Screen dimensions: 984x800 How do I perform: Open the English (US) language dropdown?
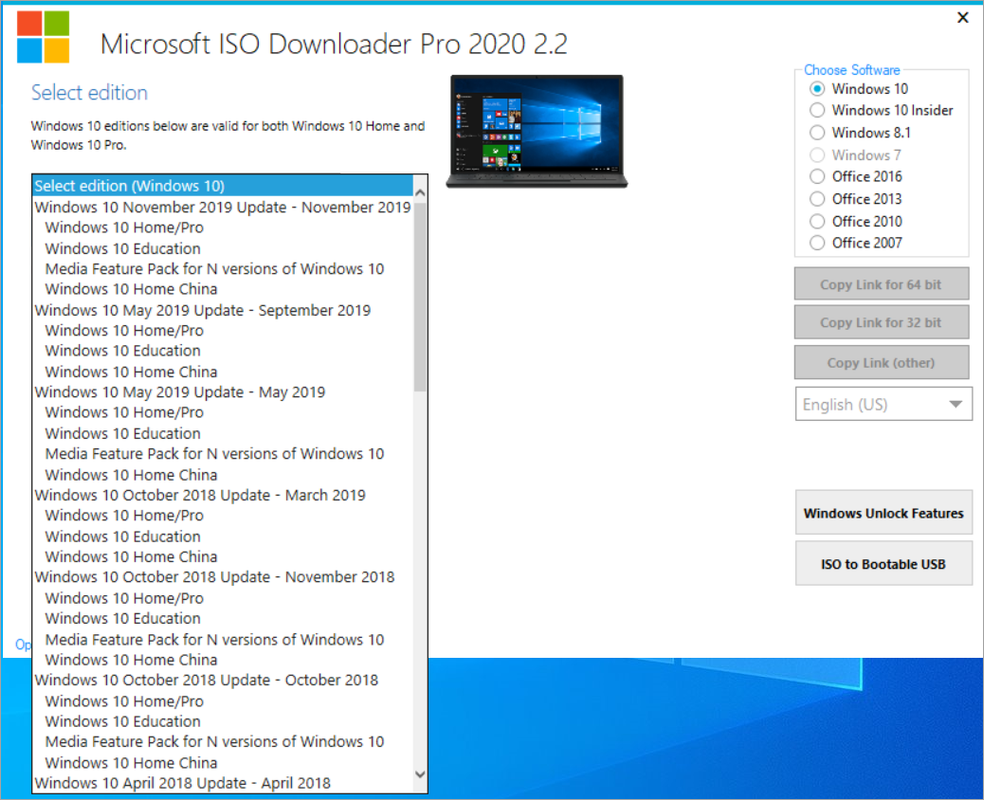(x=884, y=404)
